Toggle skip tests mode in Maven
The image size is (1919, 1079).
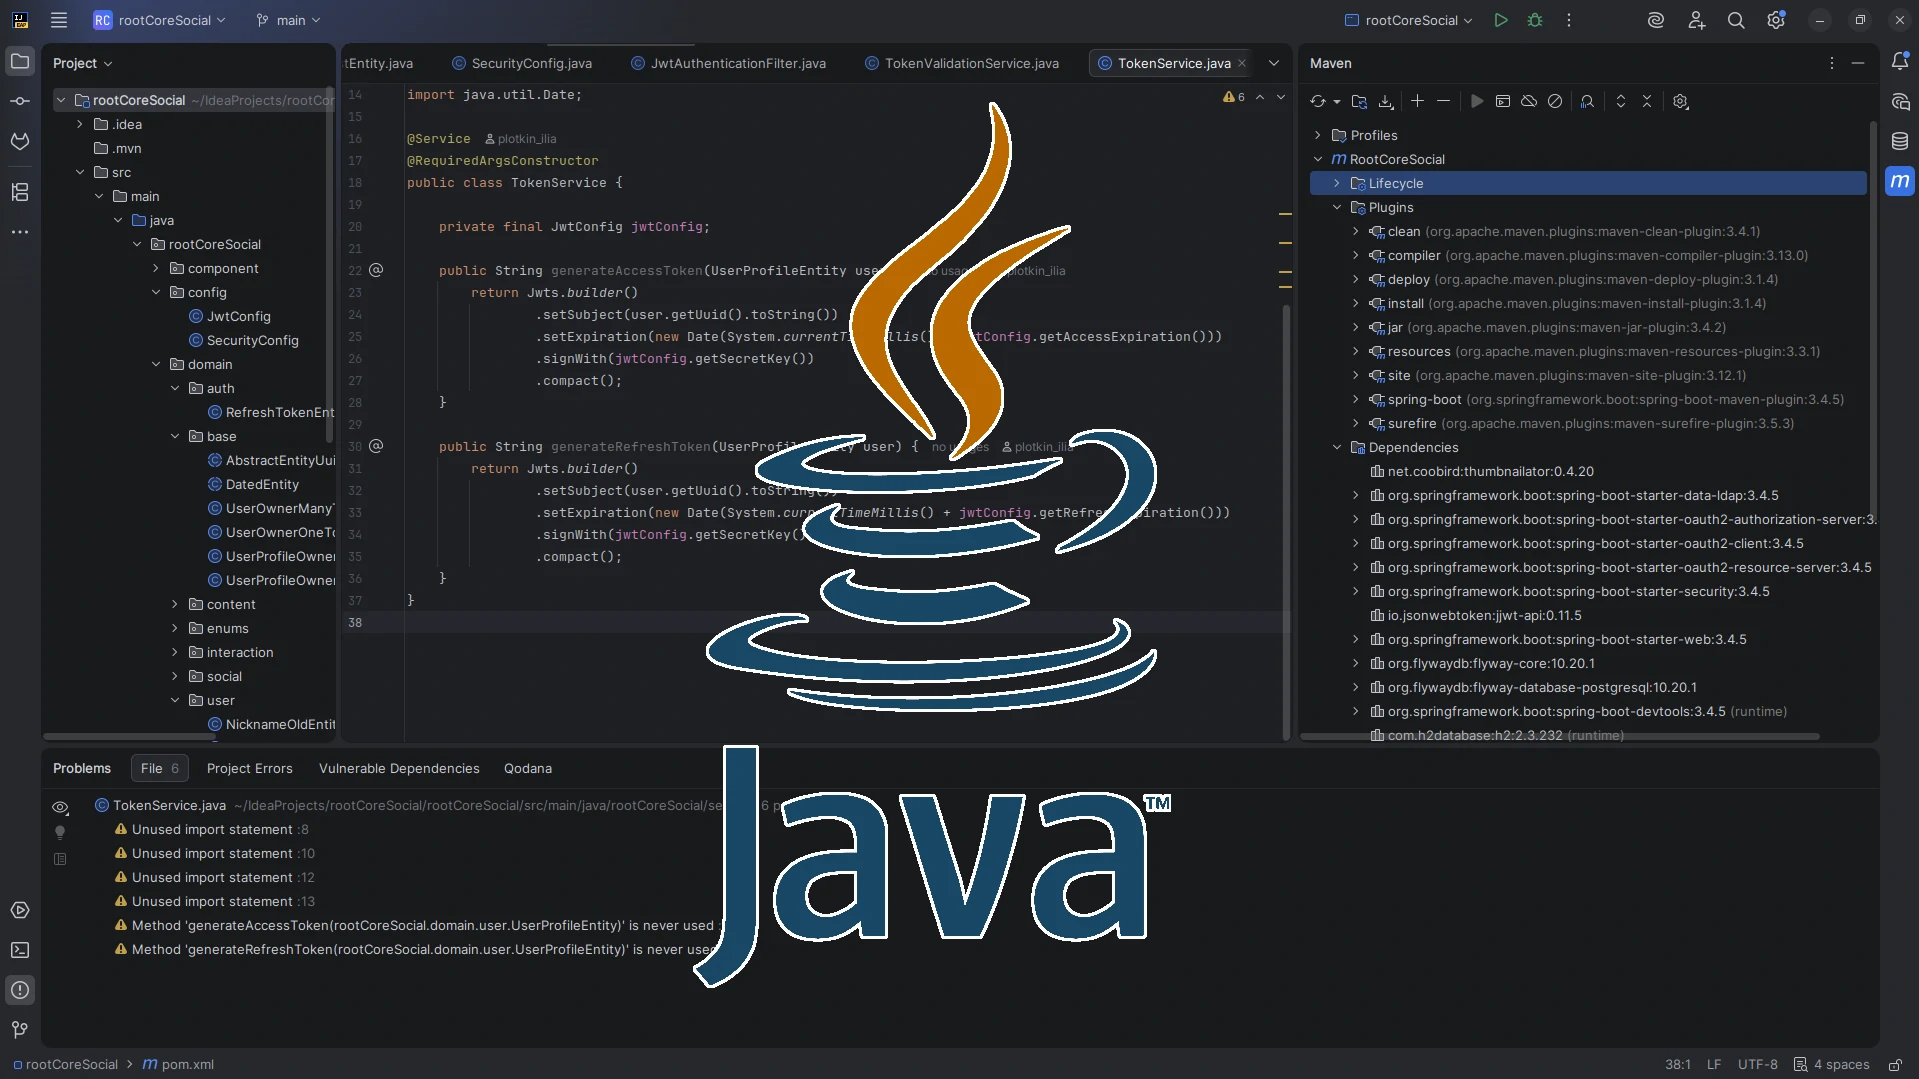1554,101
